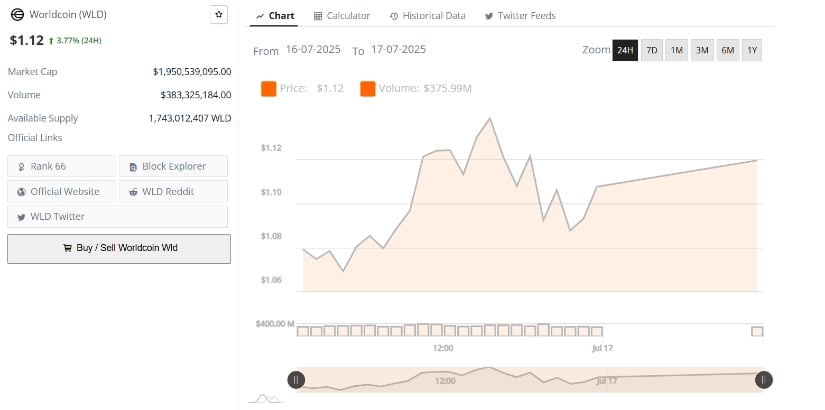Open the WLD Reddit link
The width and height of the screenshot is (825, 410).
174,192
